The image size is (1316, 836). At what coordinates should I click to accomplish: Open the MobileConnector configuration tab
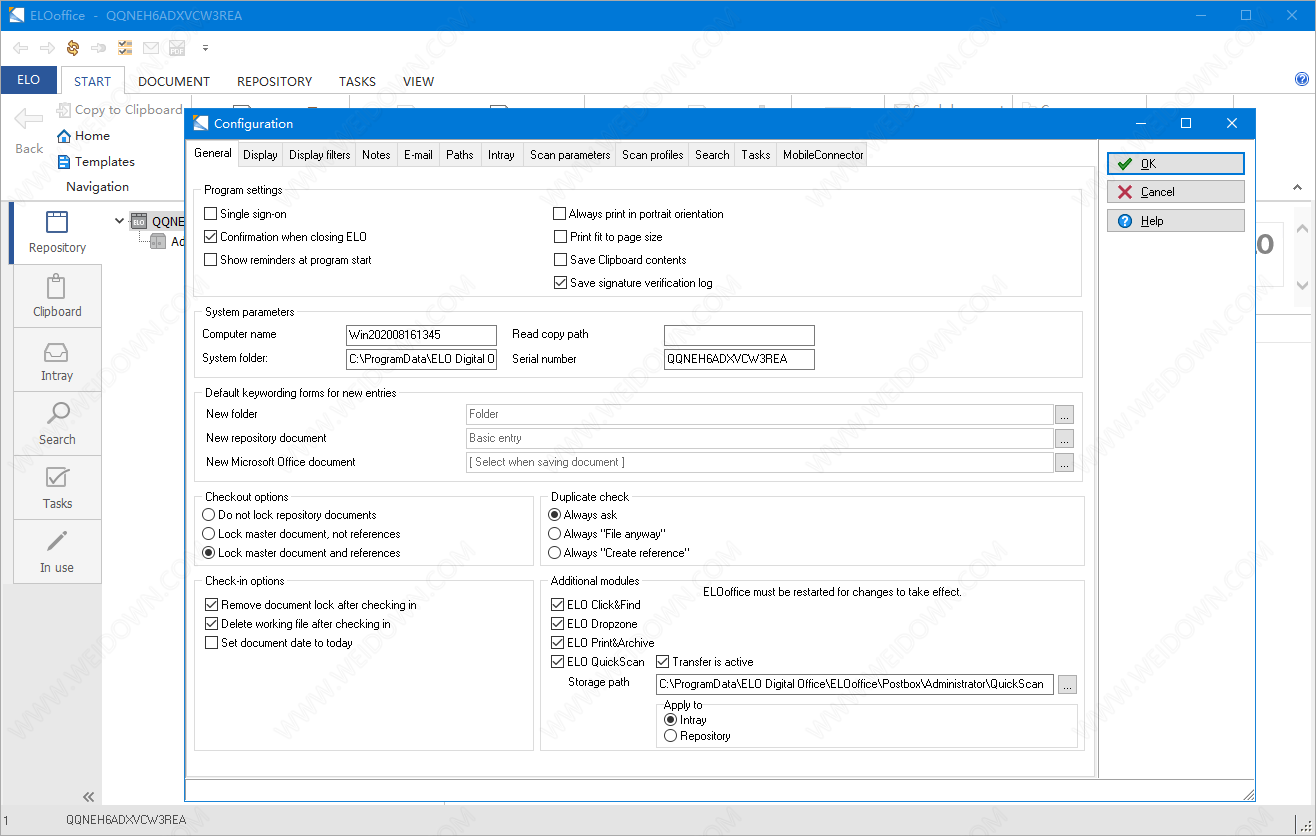click(822, 155)
